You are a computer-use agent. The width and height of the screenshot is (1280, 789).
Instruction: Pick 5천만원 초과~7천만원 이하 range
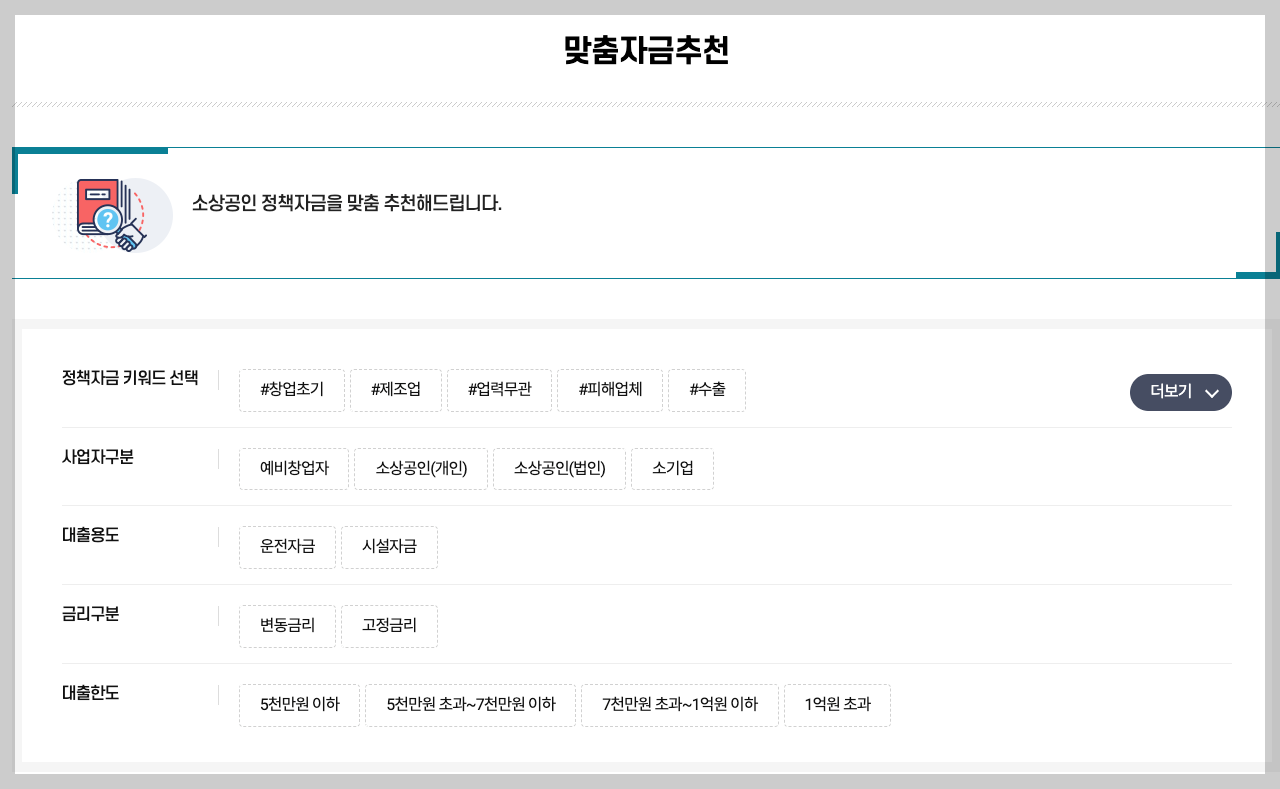(x=470, y=705)
